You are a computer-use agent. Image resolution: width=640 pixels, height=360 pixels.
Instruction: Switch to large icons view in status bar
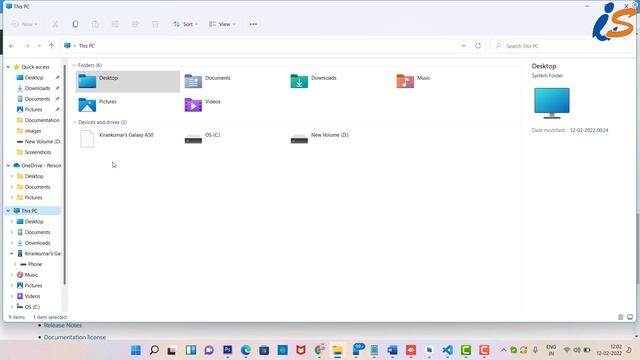tap(630, 317)
